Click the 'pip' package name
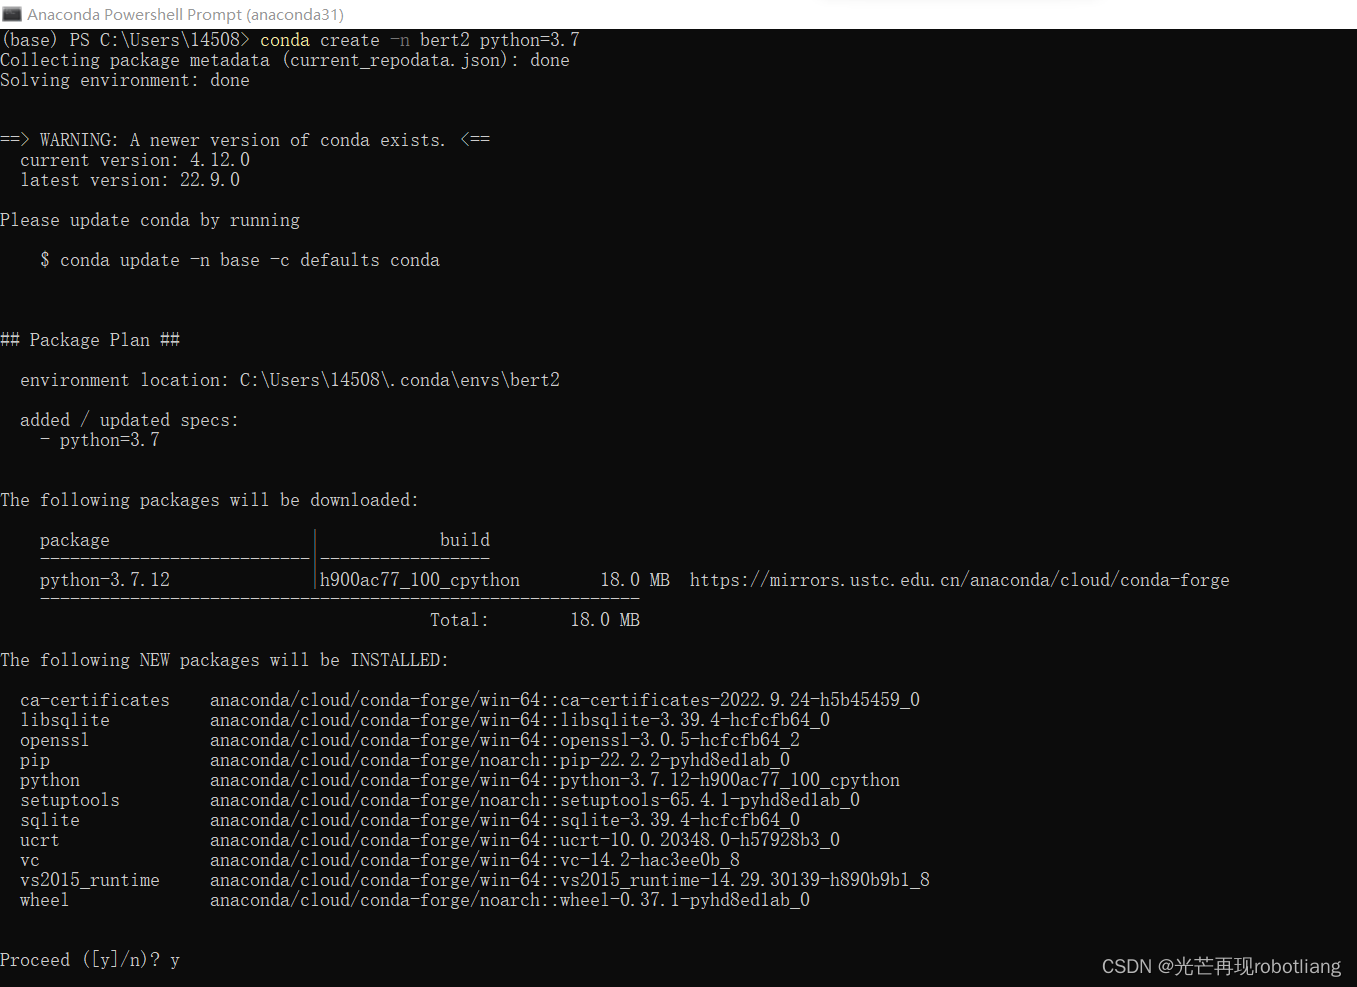Screen dimensions: 1357x987 (x=35, y=760)
